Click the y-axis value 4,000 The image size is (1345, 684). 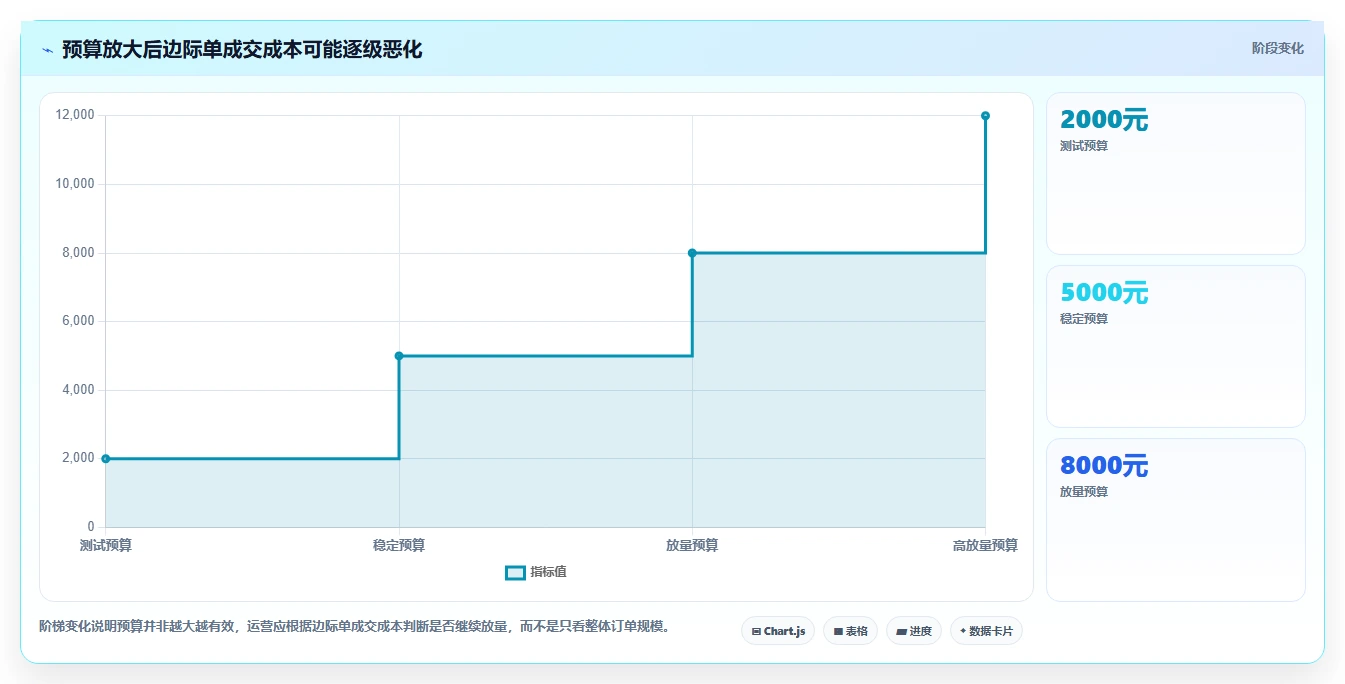coord(78,390)
